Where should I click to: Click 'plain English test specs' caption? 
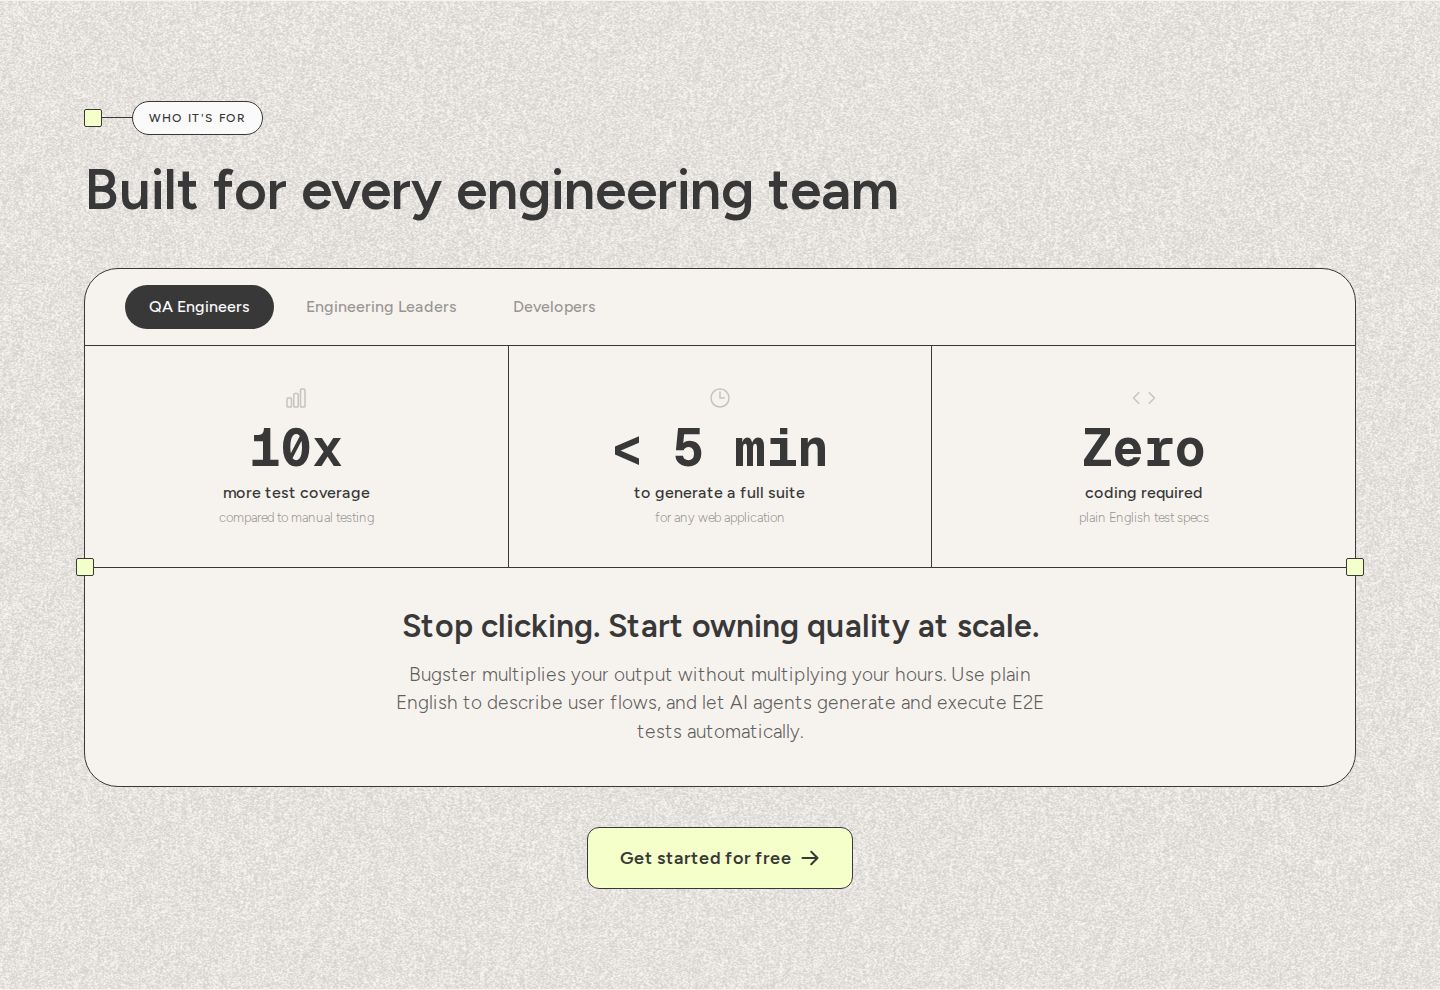tap(1144, 518)
